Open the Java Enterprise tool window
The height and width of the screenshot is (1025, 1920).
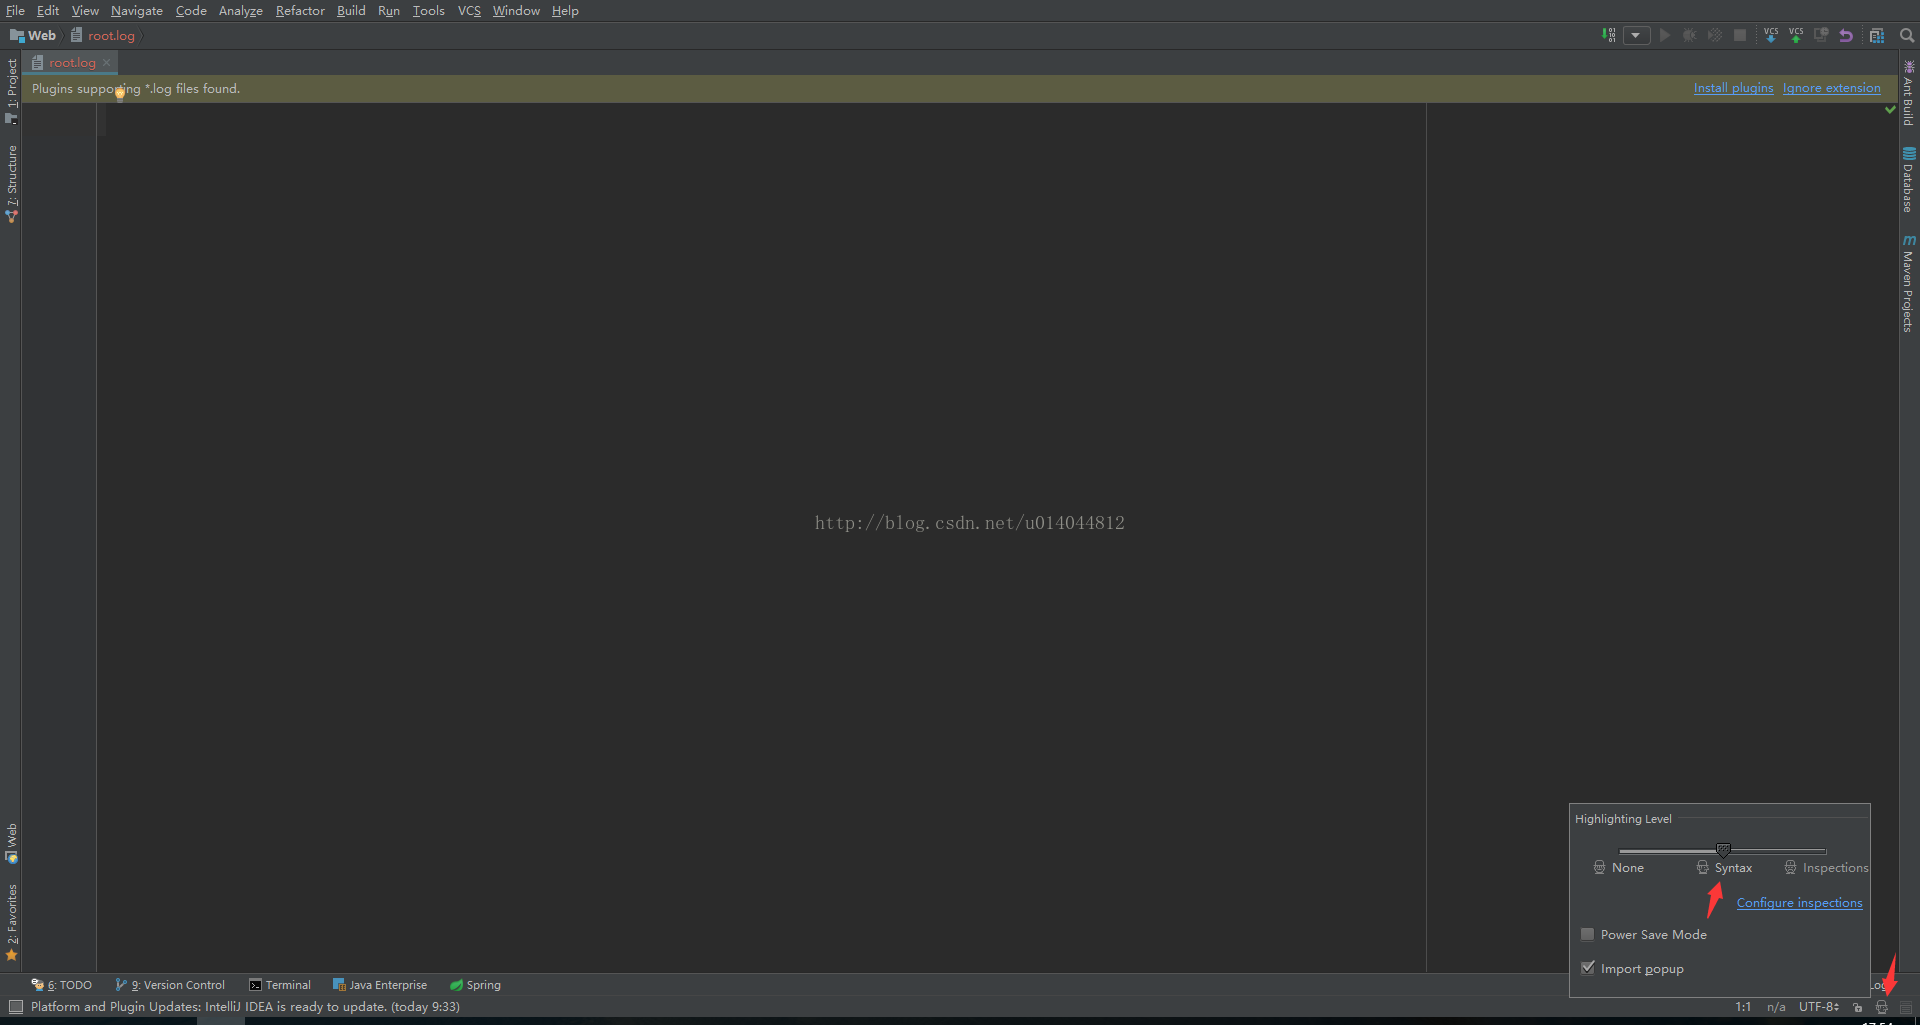(x=380, y=985)
